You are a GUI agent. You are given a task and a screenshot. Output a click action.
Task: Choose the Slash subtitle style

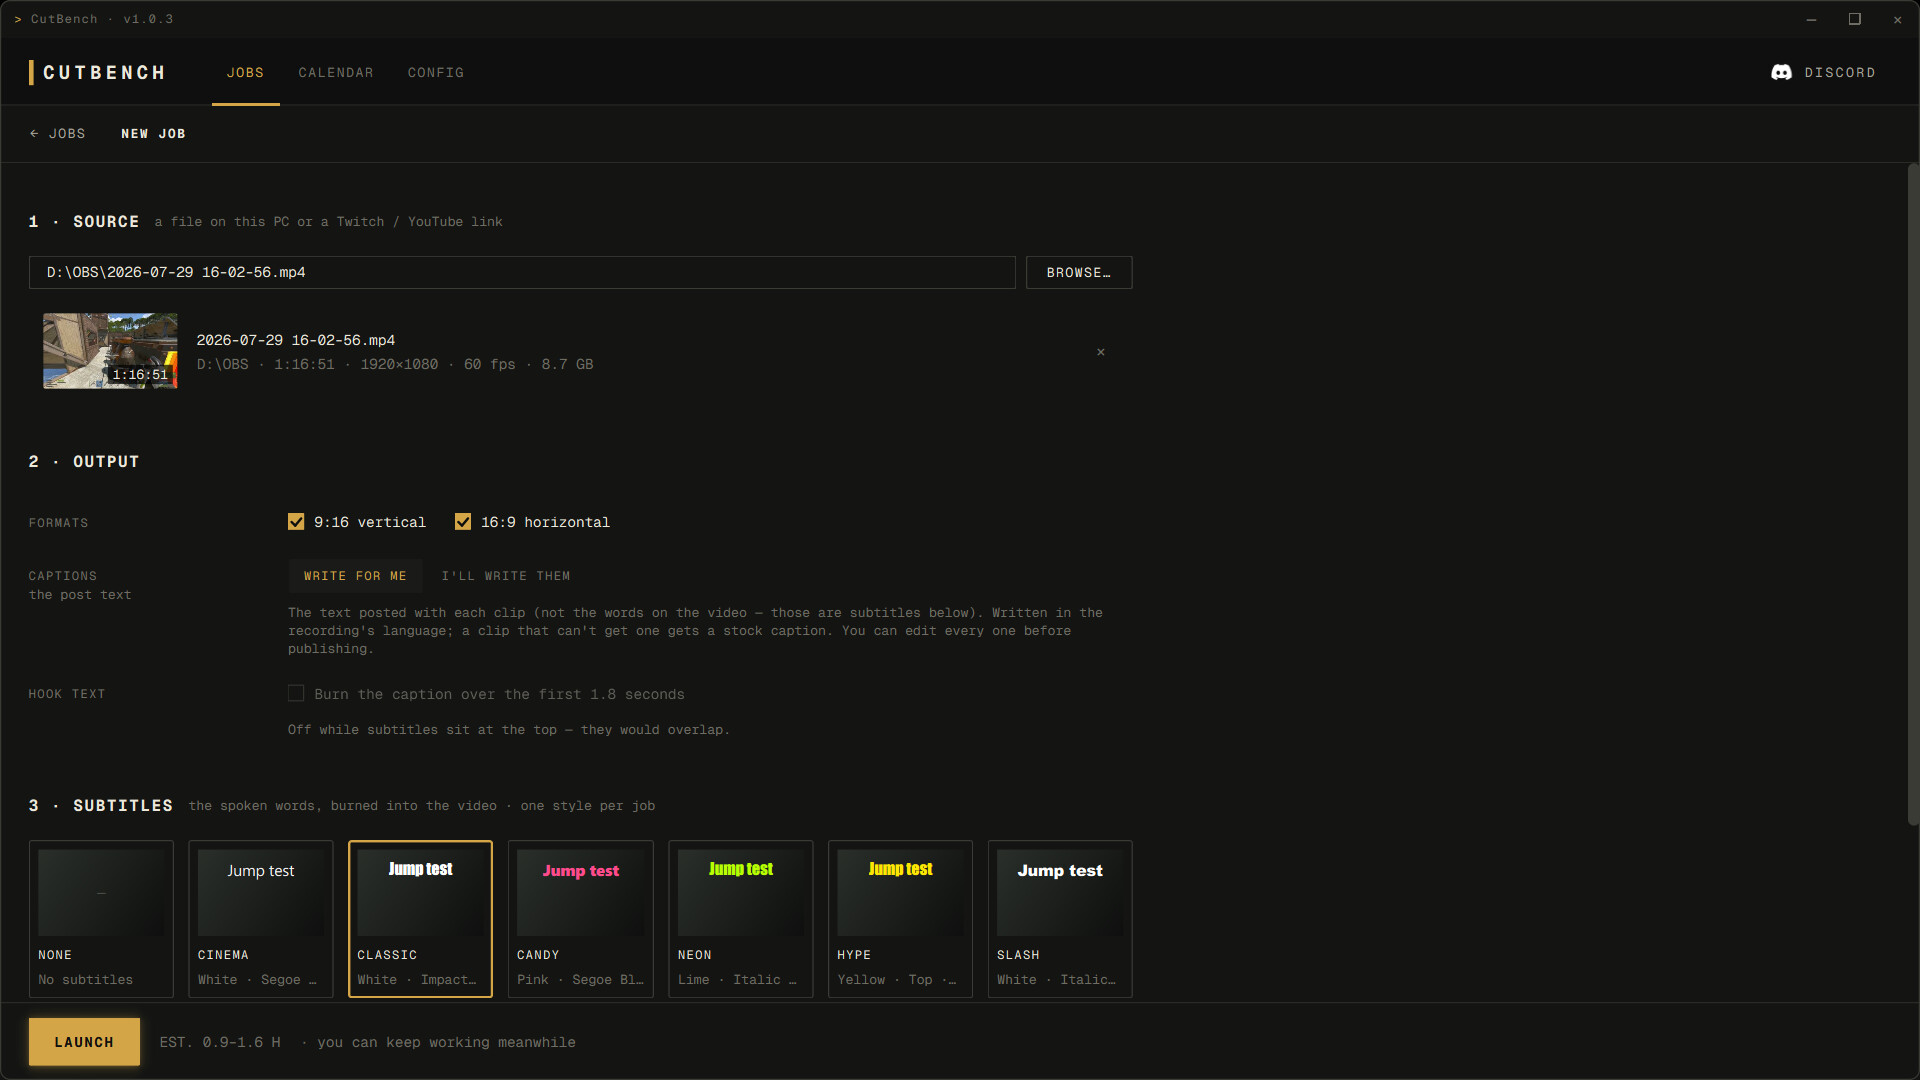pyautogui.click(x=1060, y=919)
